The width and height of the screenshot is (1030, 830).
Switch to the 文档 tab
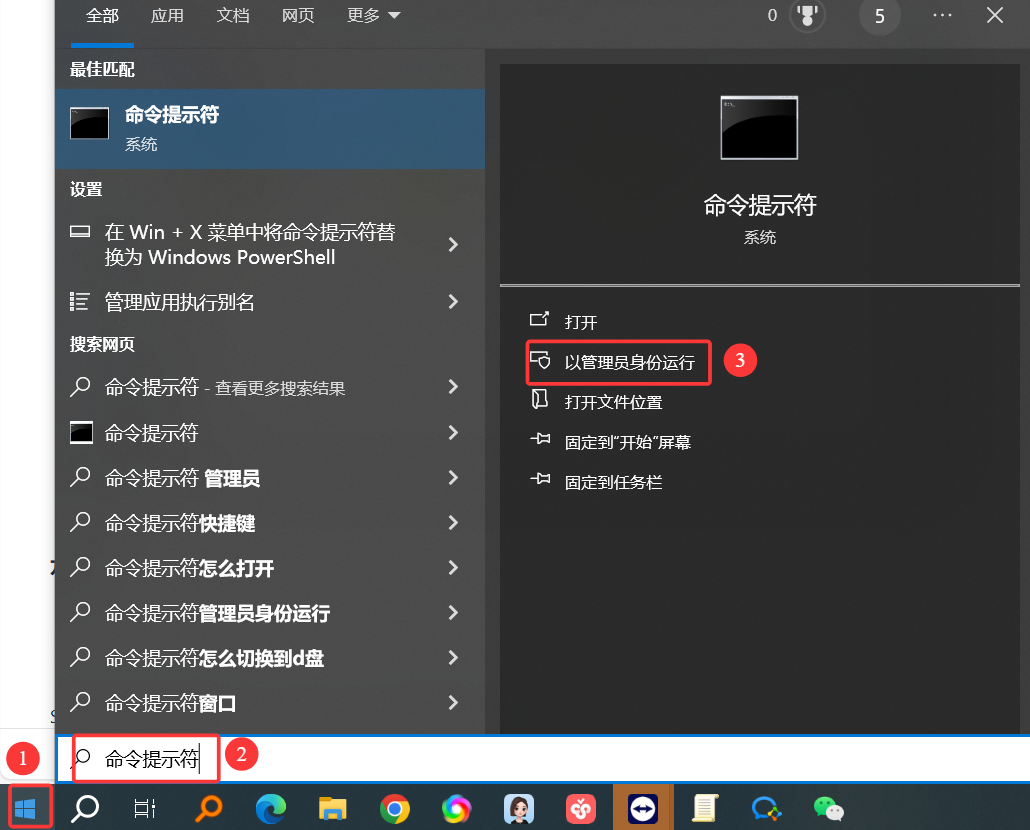[x=233, y=16]
